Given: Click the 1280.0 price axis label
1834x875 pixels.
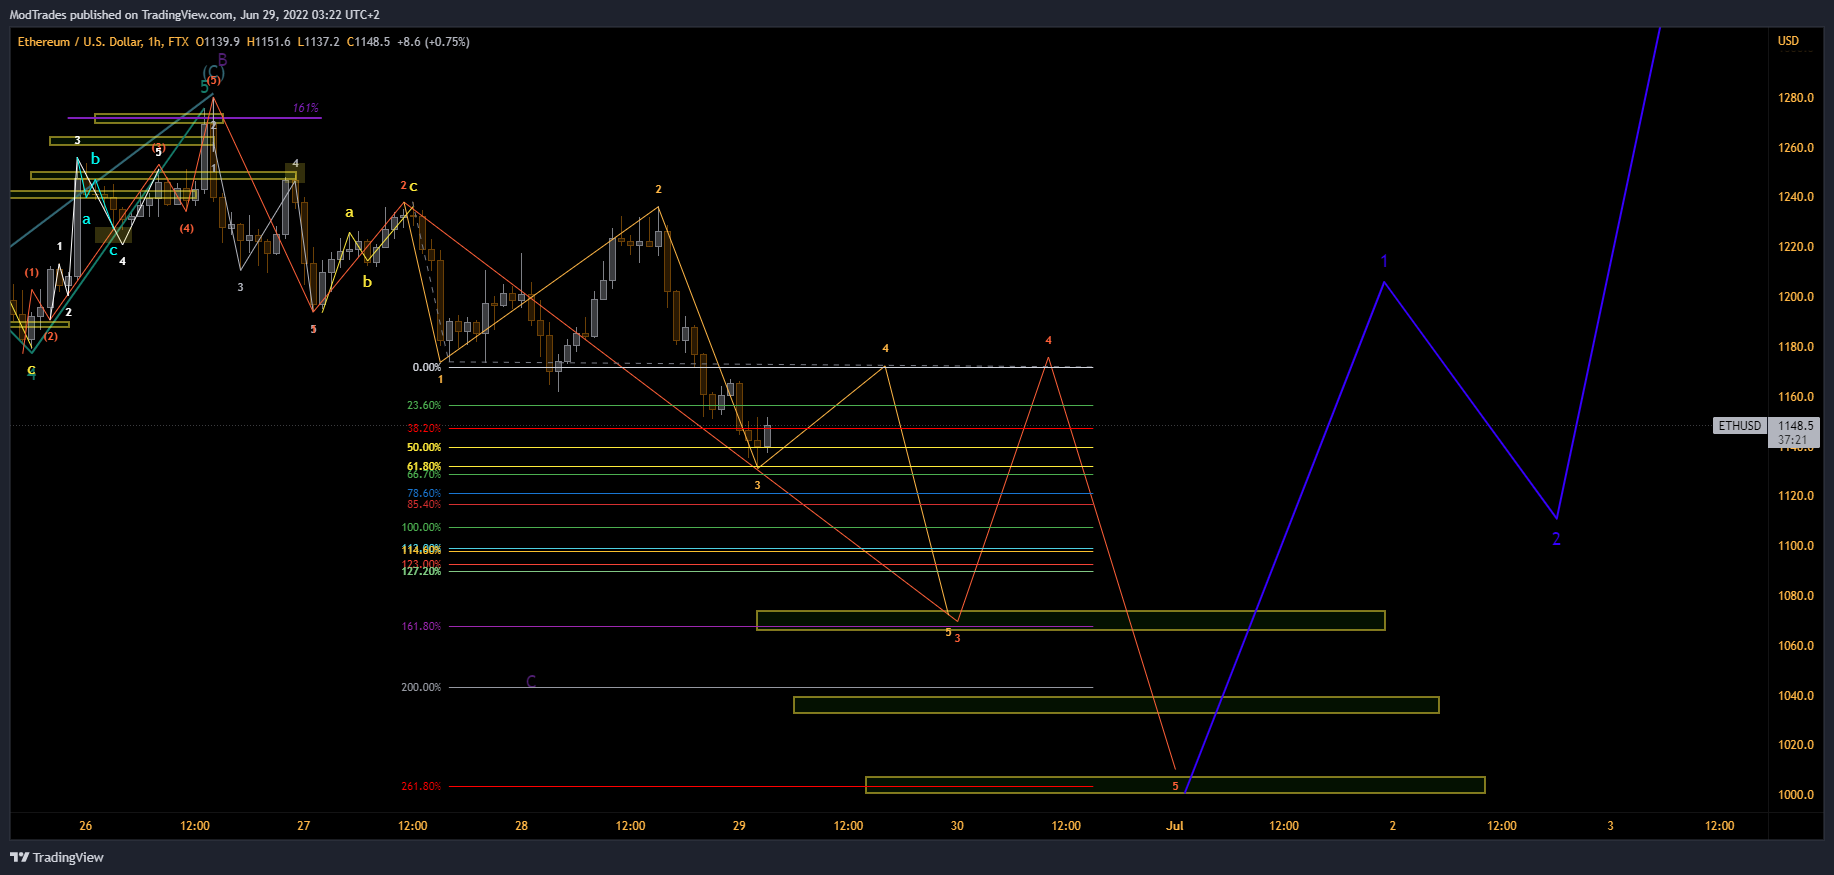Looking at the screenshot, I should coord(1796,98).
